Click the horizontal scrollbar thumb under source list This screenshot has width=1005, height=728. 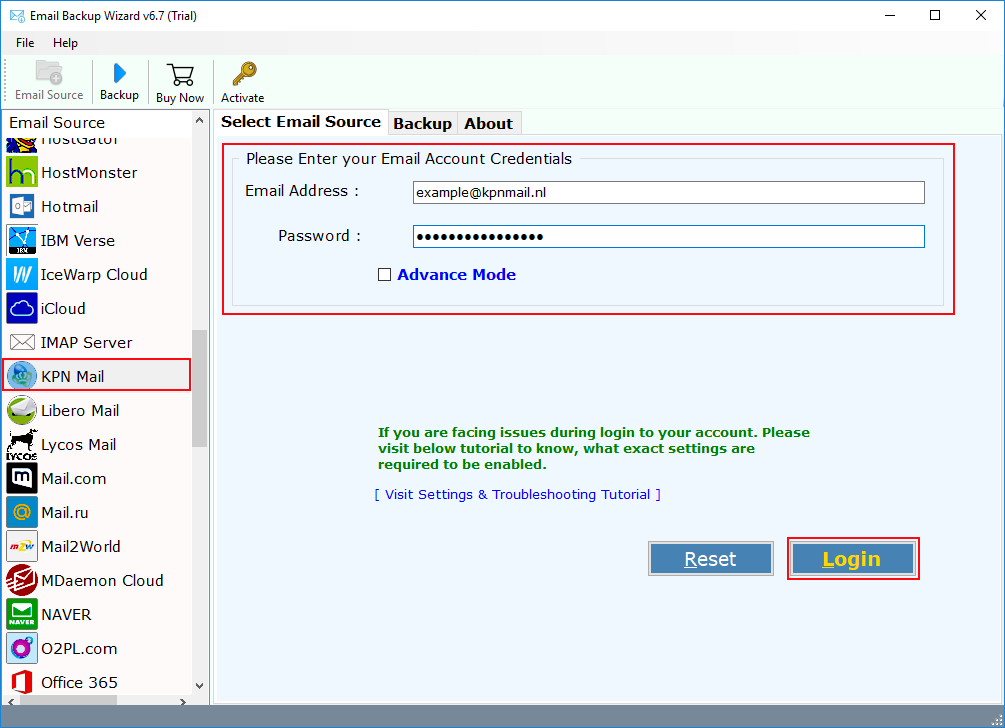click(69, 702)
